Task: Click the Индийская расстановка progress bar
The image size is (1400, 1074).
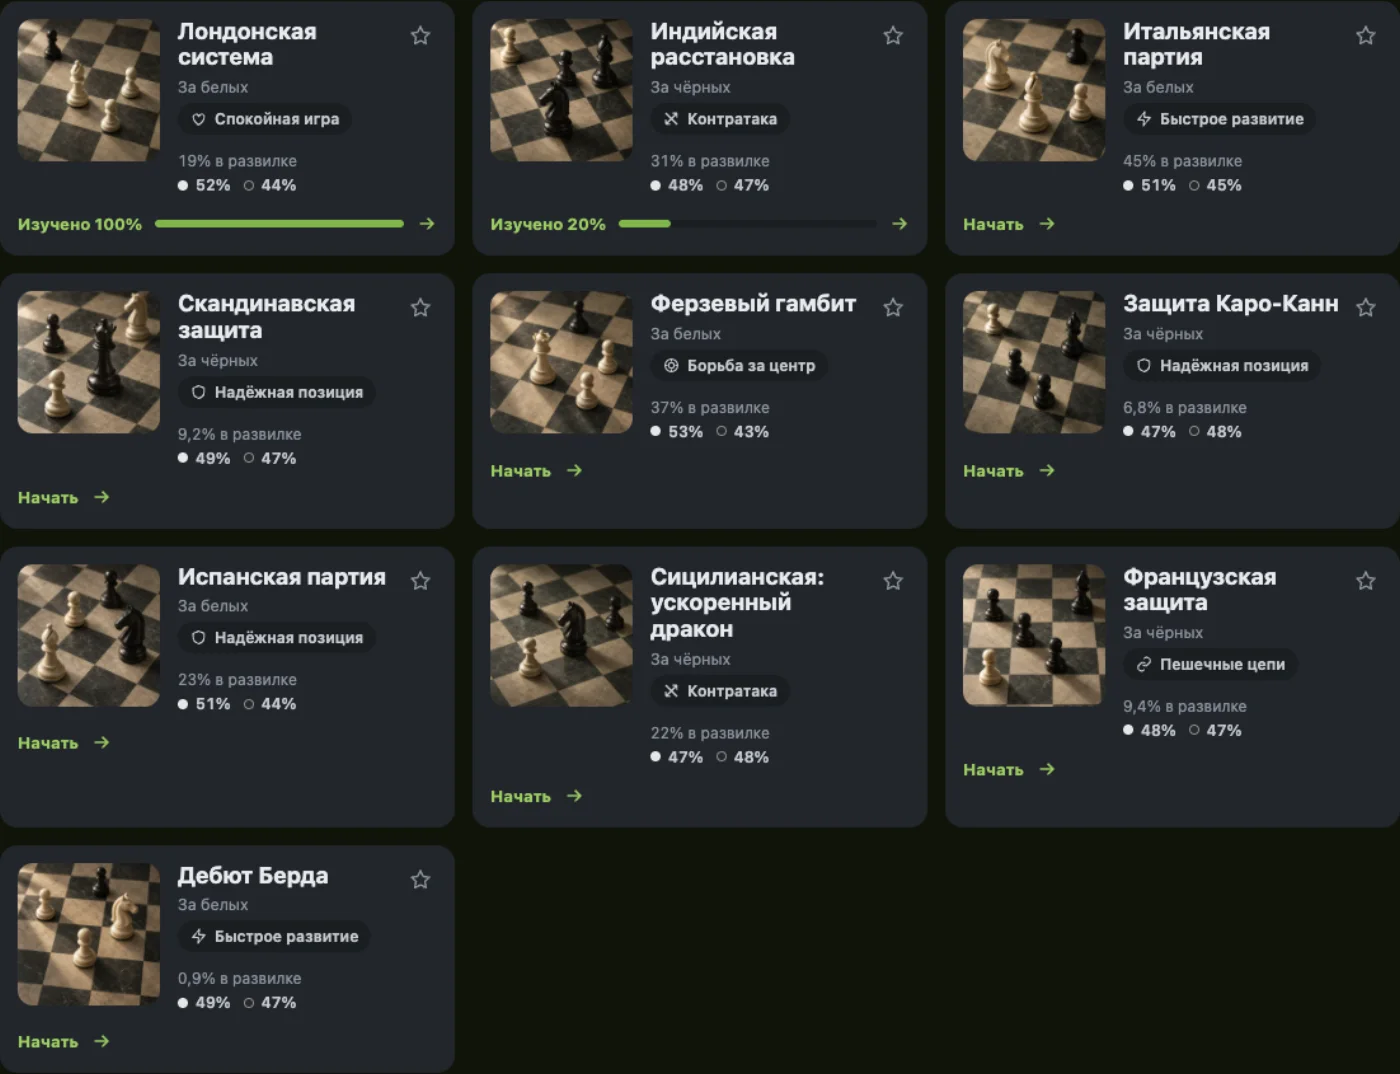Action: click(x=748, y=224)
